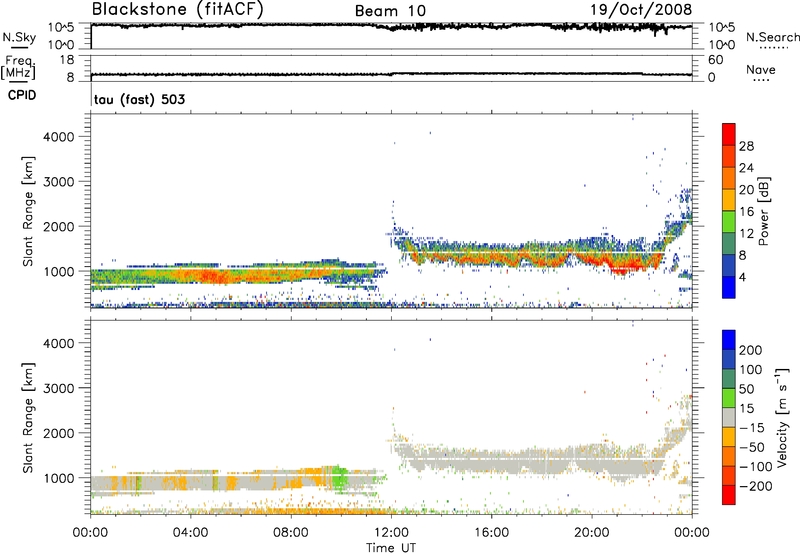This screenshot has height=554, width=800.
Task: Click the '04:00' time axis label
Action: [x=191, y=533]
